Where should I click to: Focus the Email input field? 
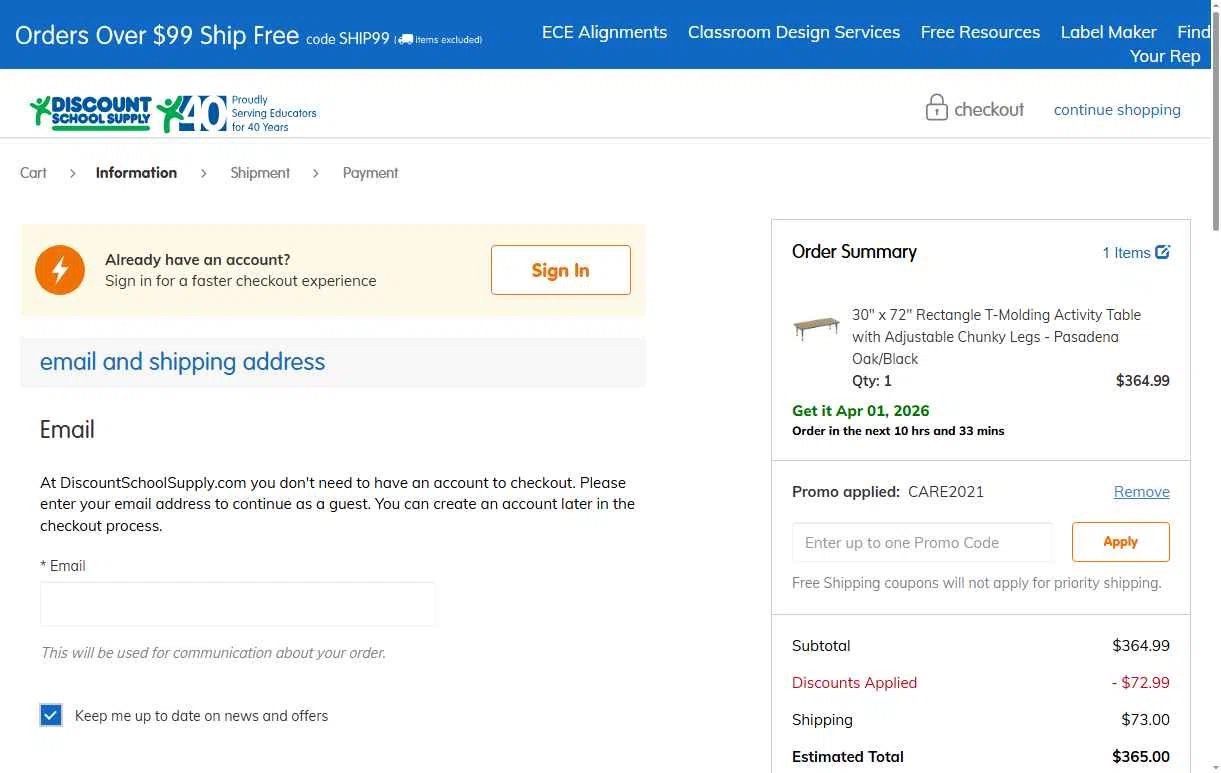tap(238, 604)
